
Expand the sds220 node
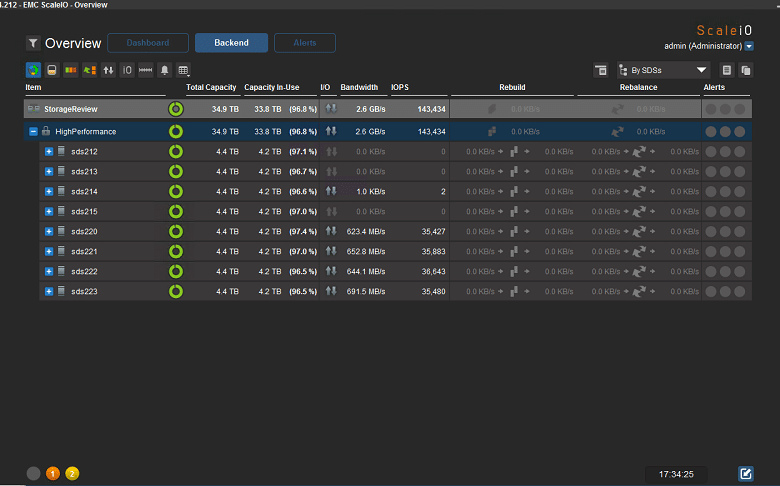49,231
